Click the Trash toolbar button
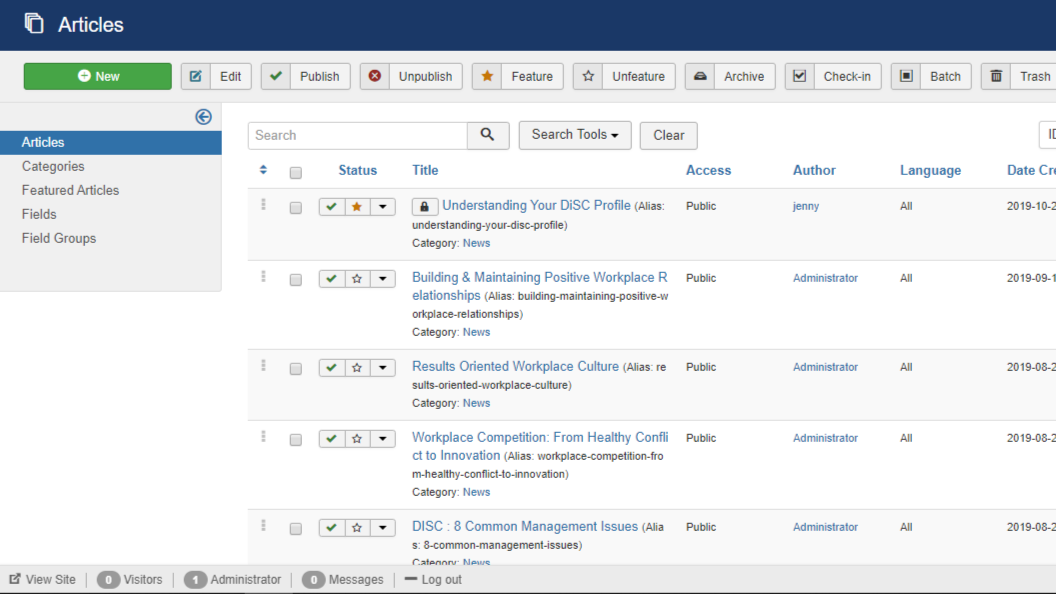This screenshot has height=594, width=1056. pos(1020,76)
